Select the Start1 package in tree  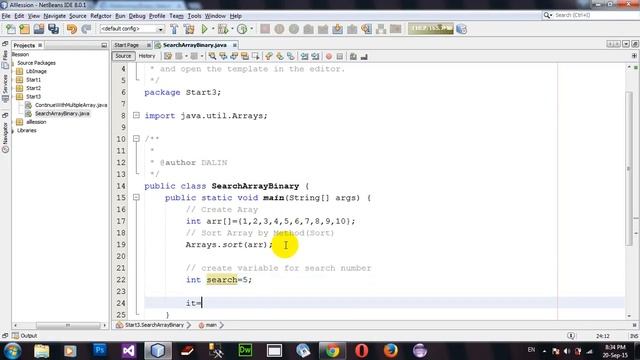pos(33,80)
